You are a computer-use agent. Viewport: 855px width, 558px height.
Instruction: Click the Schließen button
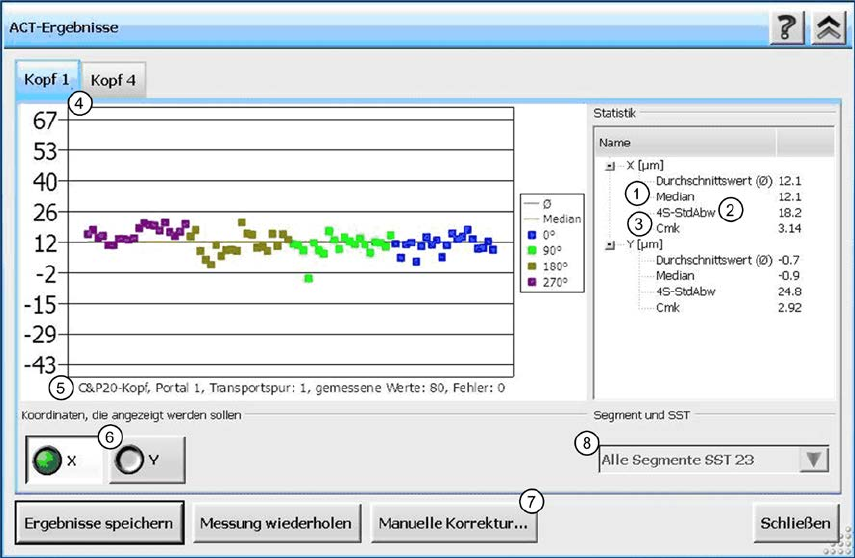click(x=796, y=523)
